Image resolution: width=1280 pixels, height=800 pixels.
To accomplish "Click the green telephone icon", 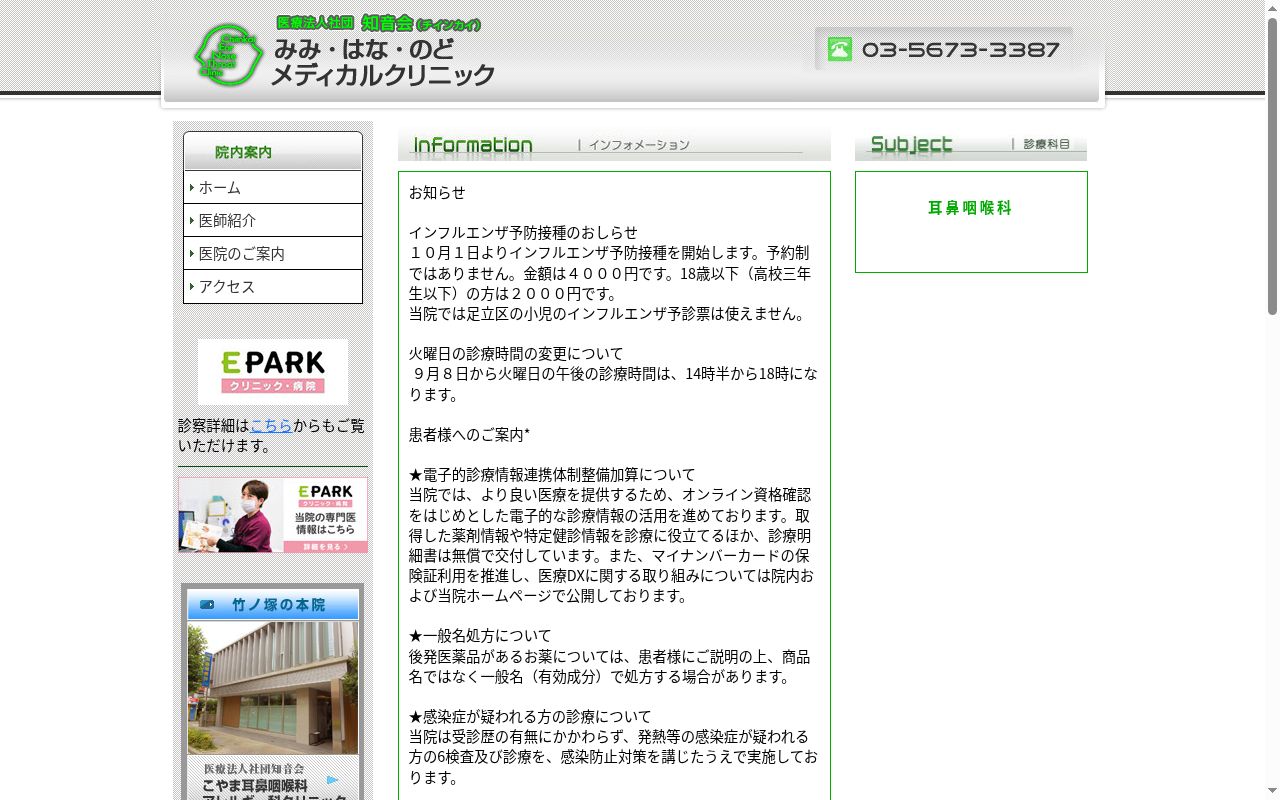I will coord(840,49).
